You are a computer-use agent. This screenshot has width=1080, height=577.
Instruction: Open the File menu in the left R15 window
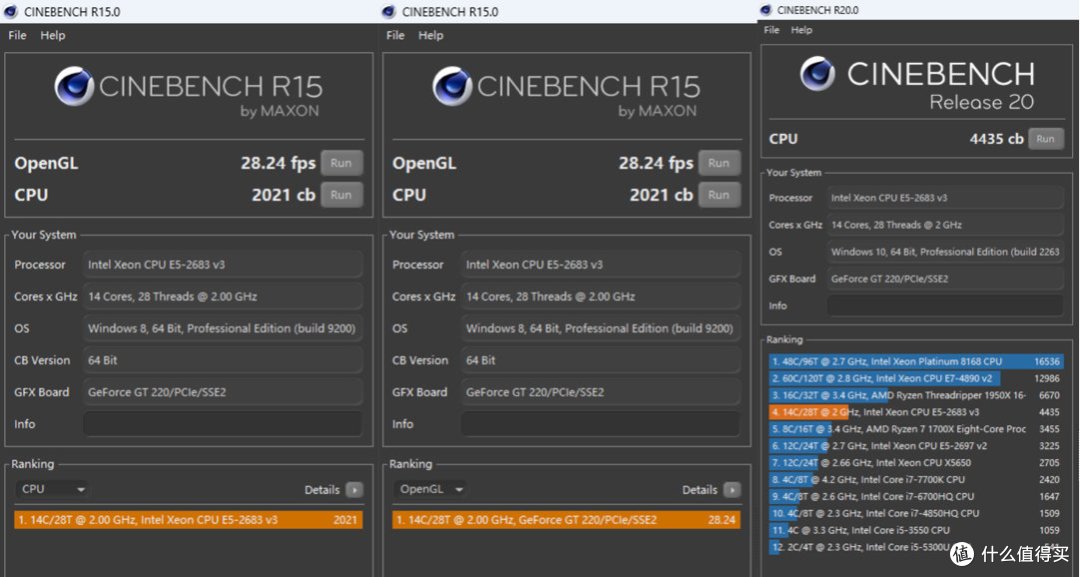pyautogui.click(x=17, y=35)
